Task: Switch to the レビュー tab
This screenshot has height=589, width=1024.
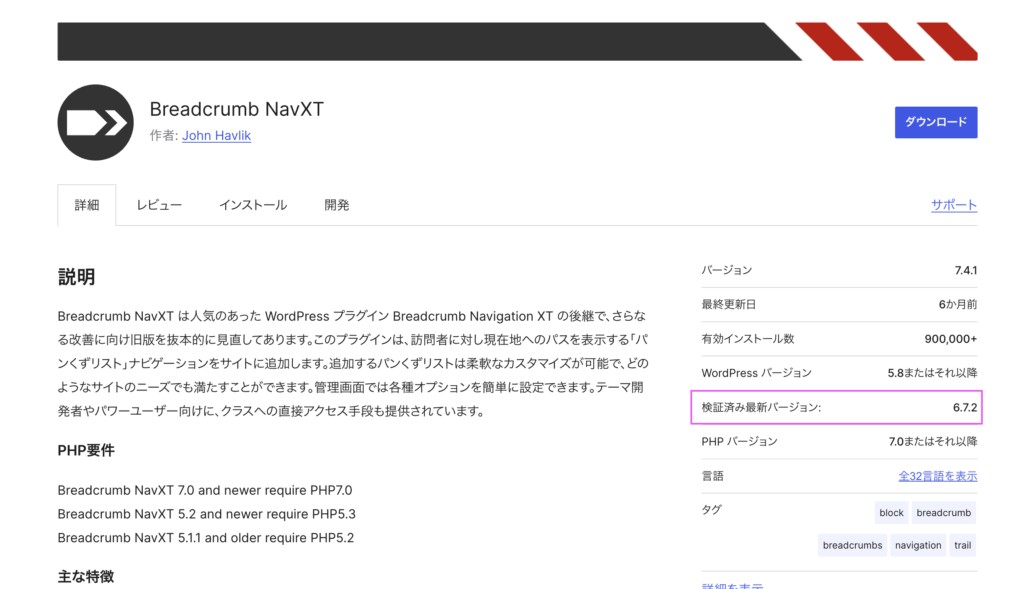Action: (159, 205)
